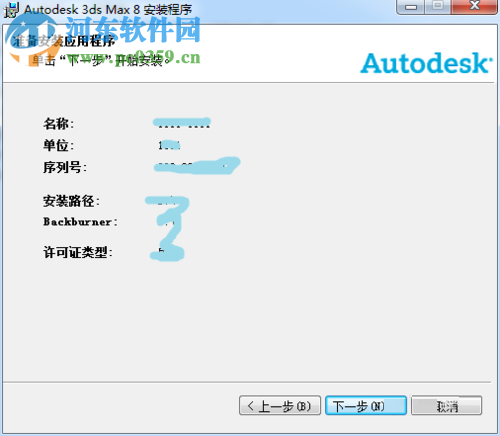Click the Autodesk logo
This screenshot has height=436, width=500.
point(426,63)
